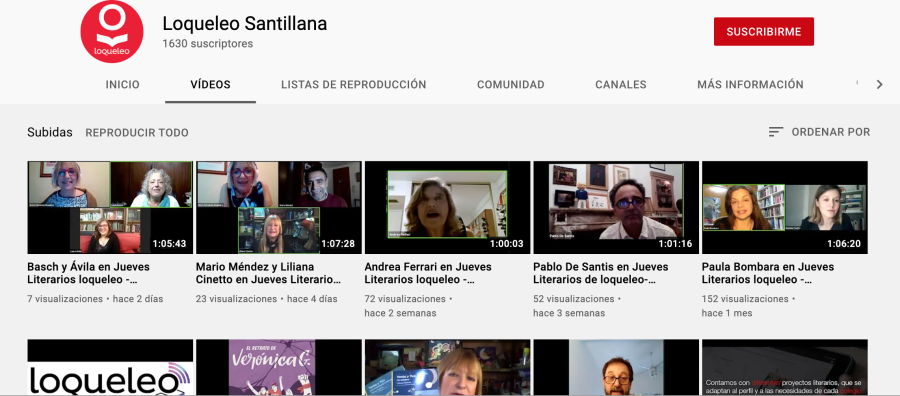Switch to LISTAS DE REPRODUCCIÓN tab
900x396 pixels.
(x=354, y=84)
